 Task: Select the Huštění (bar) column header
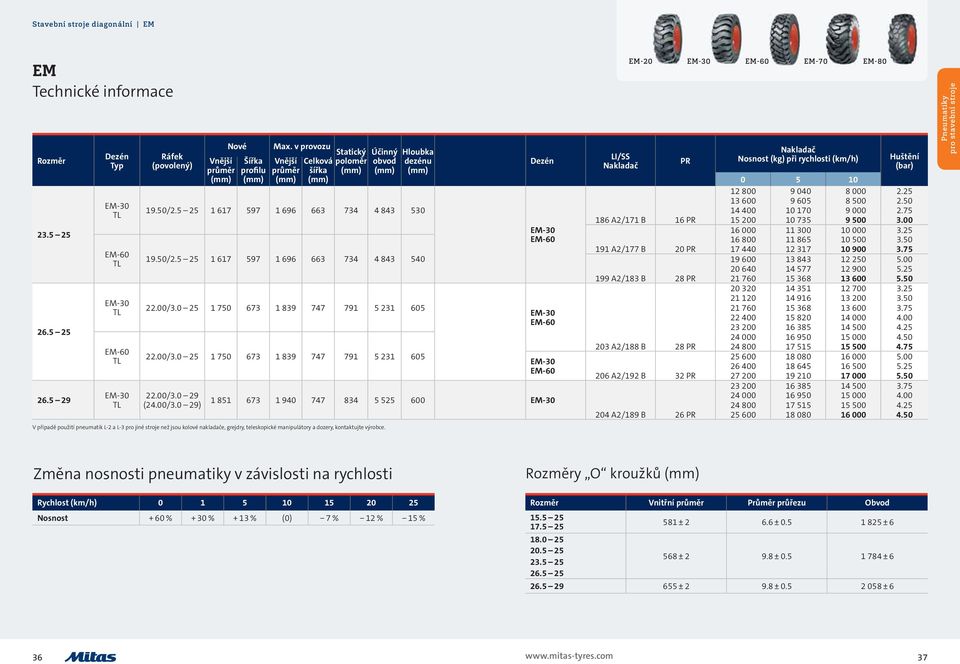pyautogui.click(x=904, y=161)
